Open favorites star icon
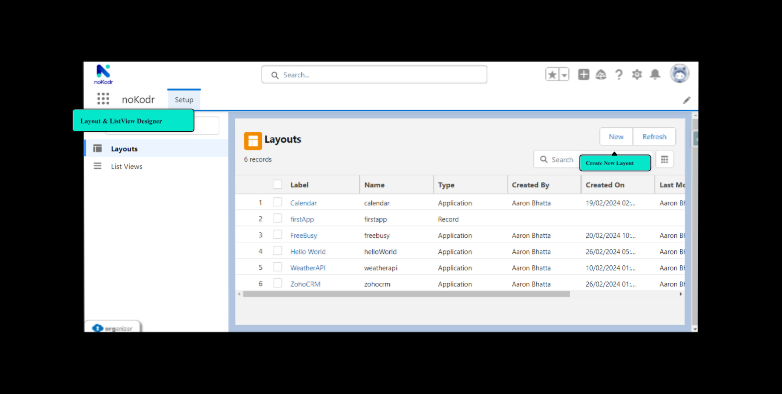This screenshot has height=394, width=782. [x=552, y=75]
